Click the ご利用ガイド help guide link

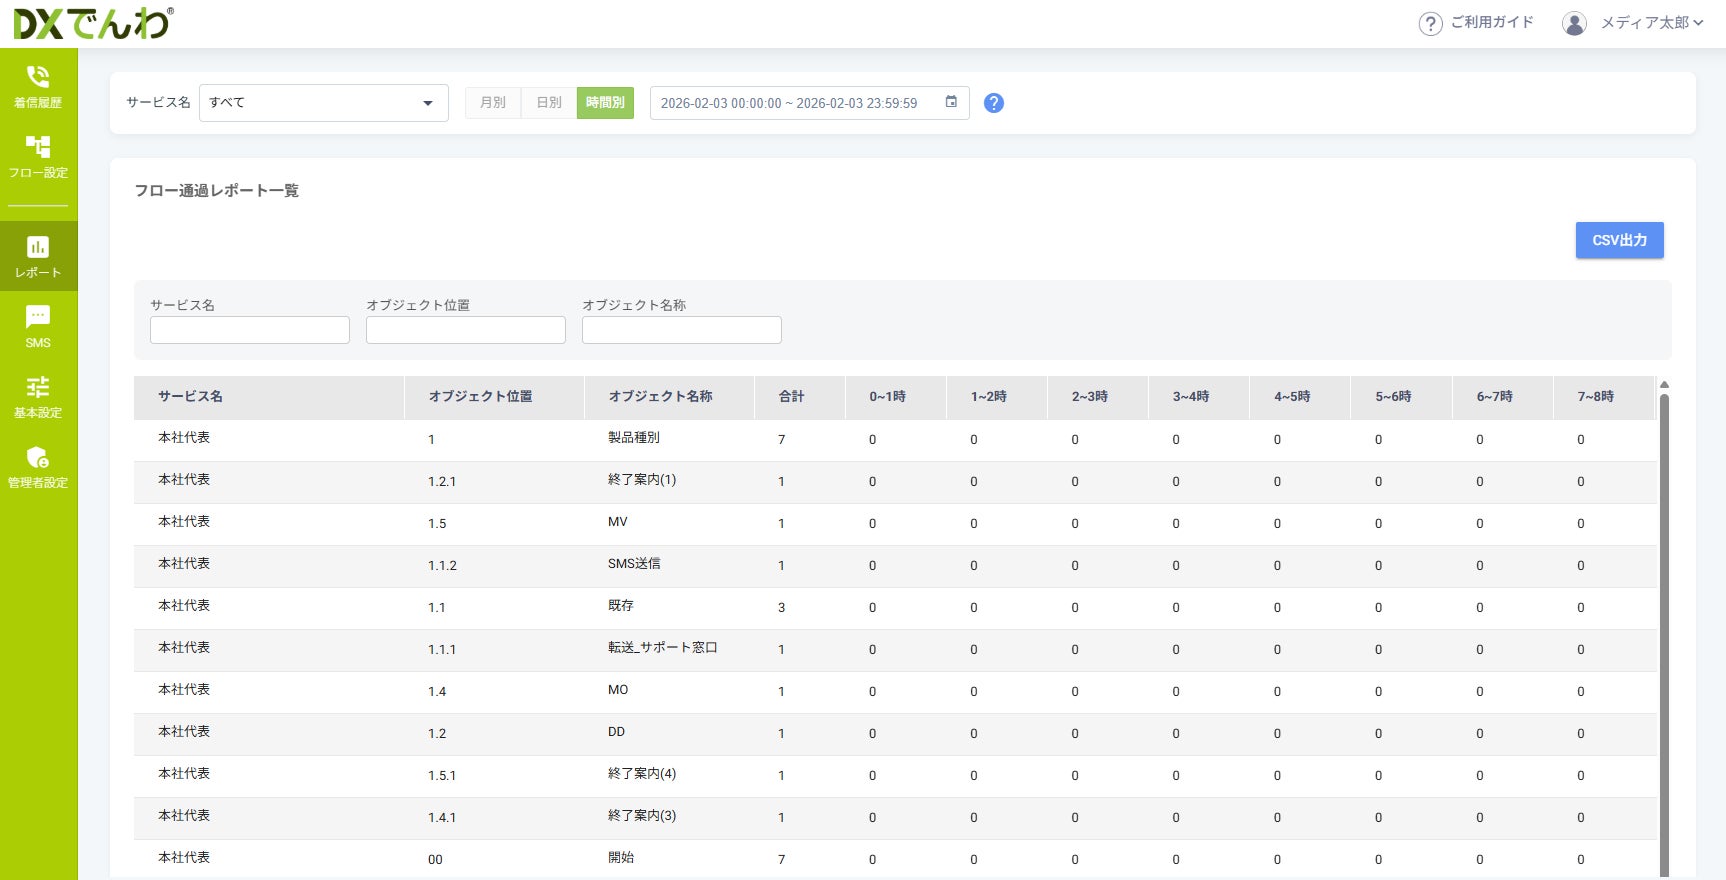tap(1476, 22)
